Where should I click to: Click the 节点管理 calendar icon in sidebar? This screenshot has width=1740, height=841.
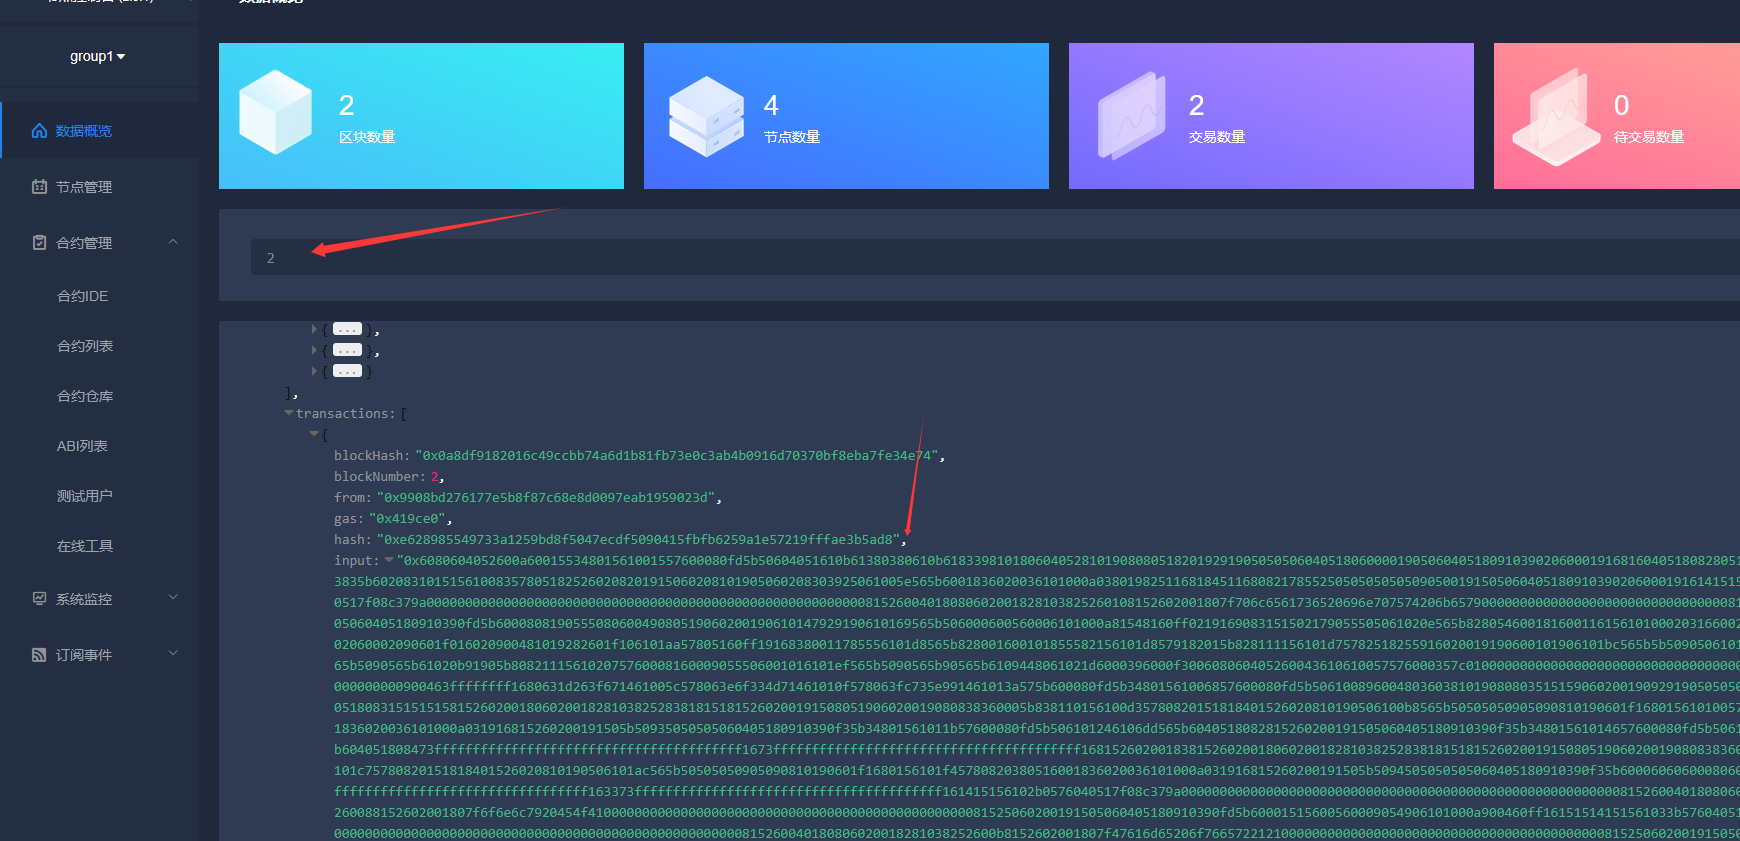39,187
